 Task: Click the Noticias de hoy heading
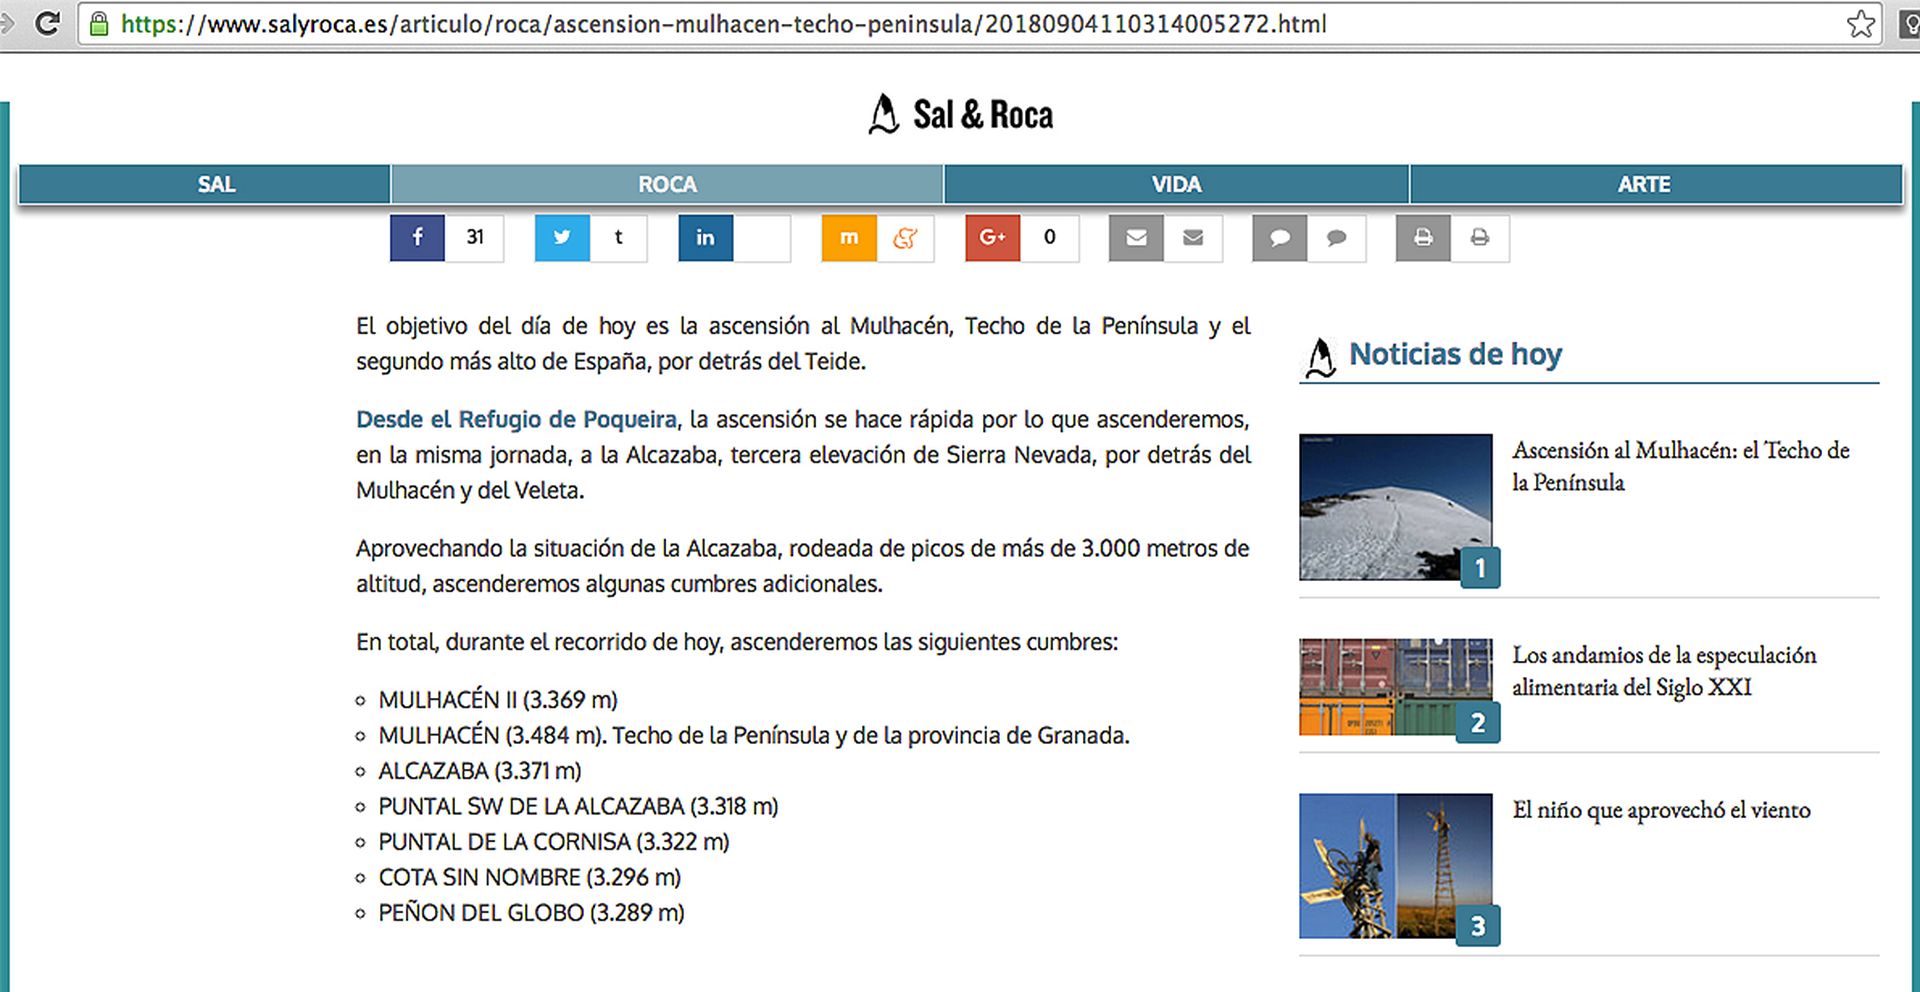(1455, 354)
